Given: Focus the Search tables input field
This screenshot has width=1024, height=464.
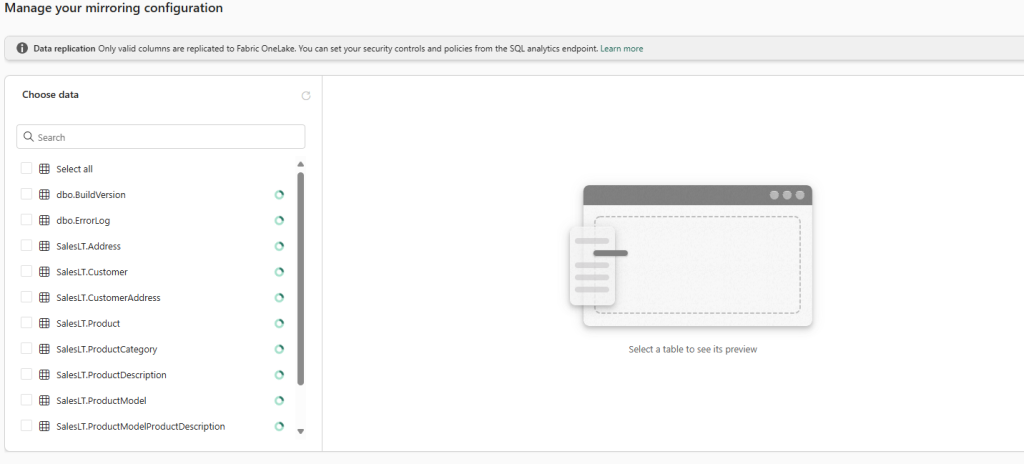Looking at the screenshot, I should click(161, 137).
